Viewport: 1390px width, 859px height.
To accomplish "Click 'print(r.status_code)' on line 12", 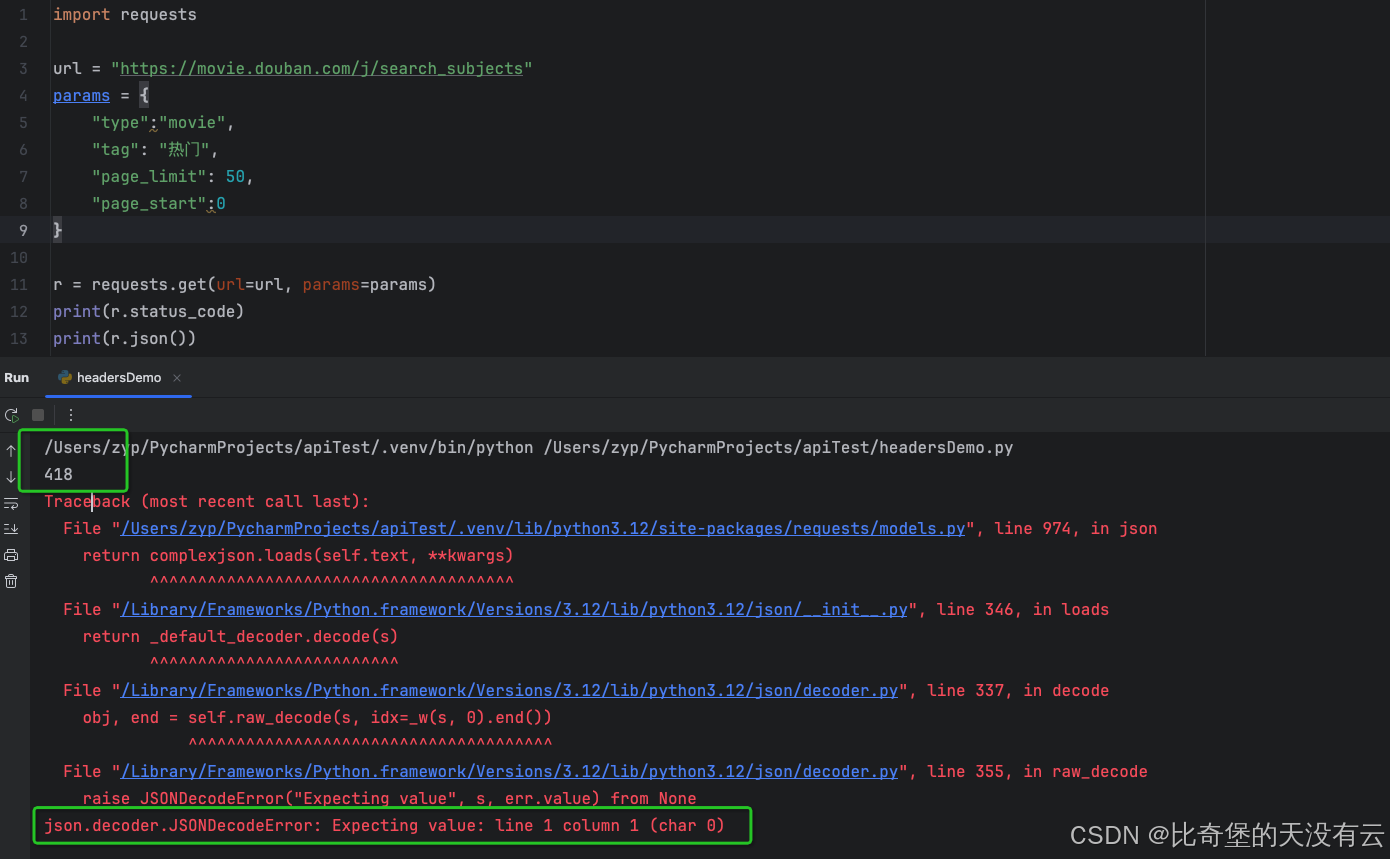I will point(149,312).
